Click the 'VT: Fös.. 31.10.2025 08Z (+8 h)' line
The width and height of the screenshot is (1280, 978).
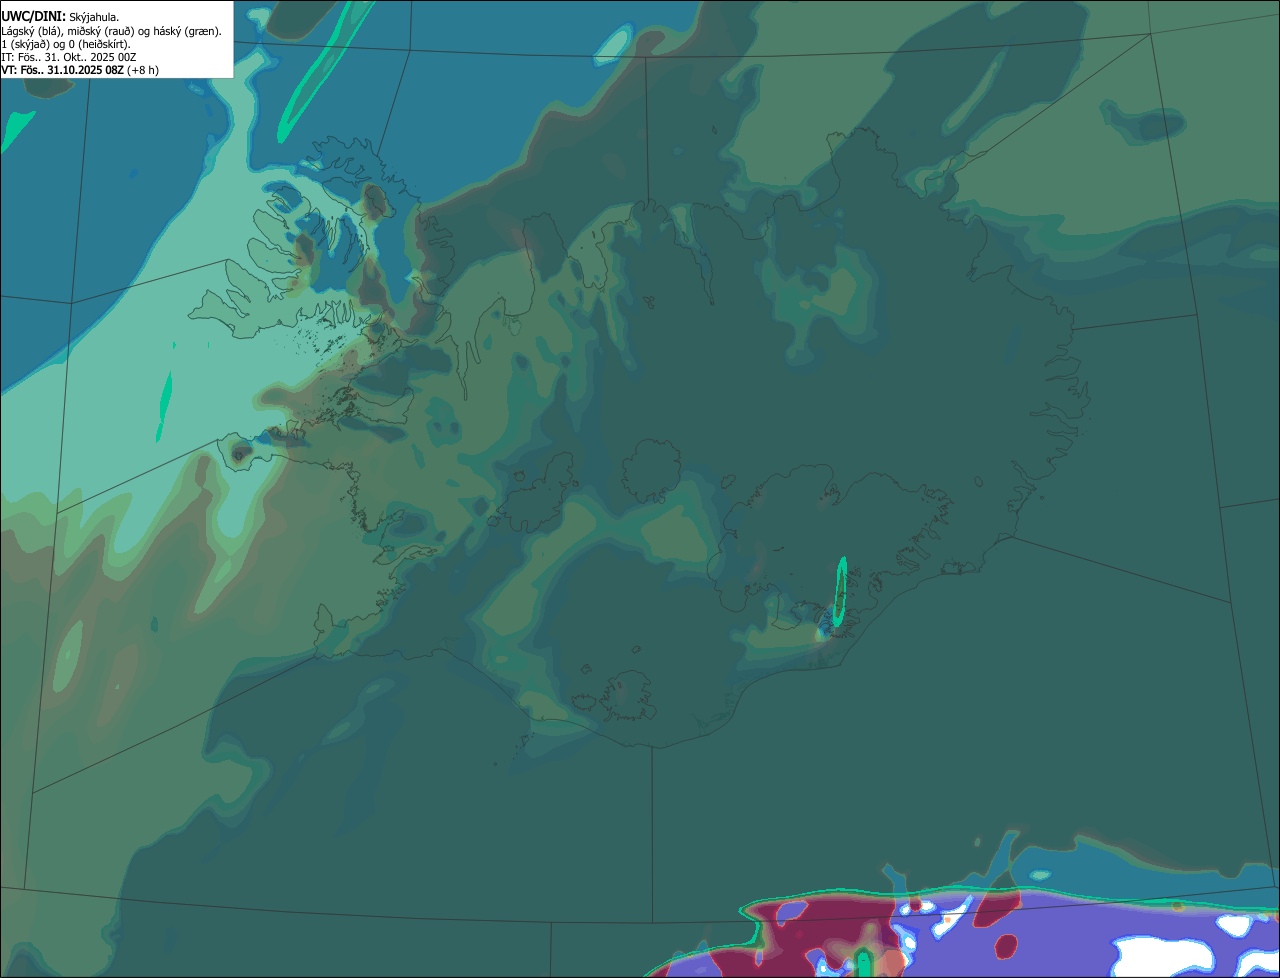click(x=80, y=70)
